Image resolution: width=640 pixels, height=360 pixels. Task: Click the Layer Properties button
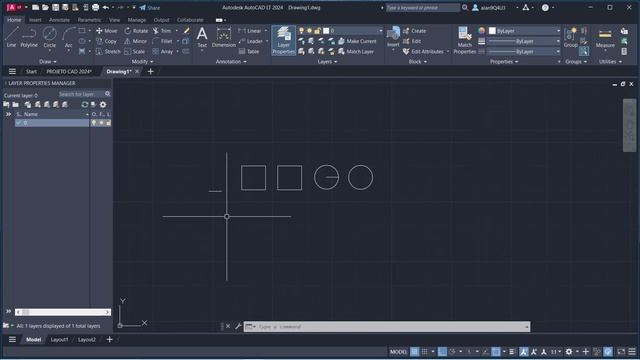(x=283, y=40)
